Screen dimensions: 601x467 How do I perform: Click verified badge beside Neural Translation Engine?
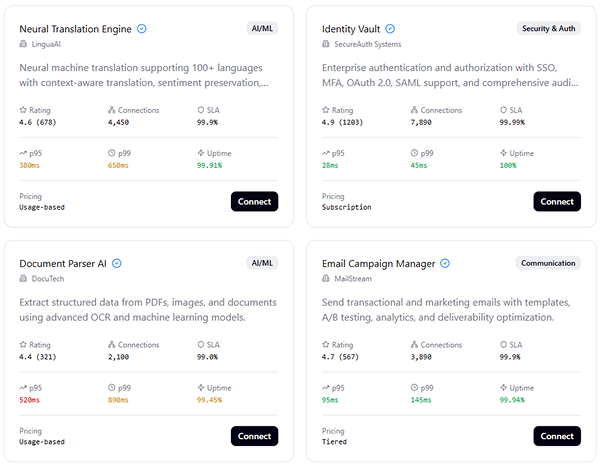click(141, 29)
